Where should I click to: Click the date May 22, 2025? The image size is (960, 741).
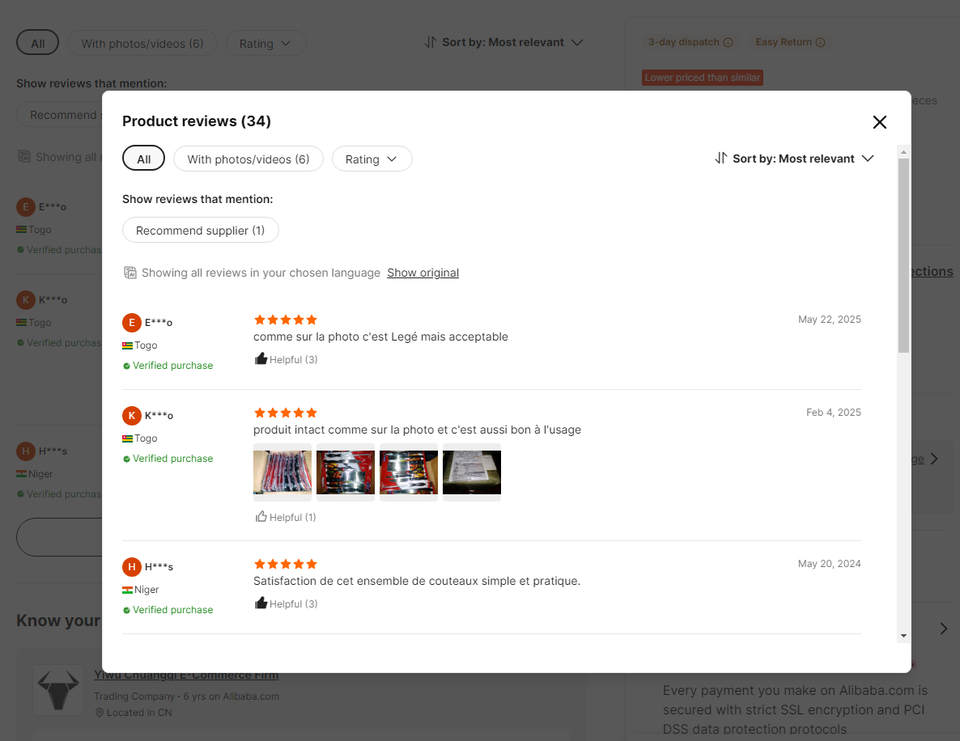point(829,319)
